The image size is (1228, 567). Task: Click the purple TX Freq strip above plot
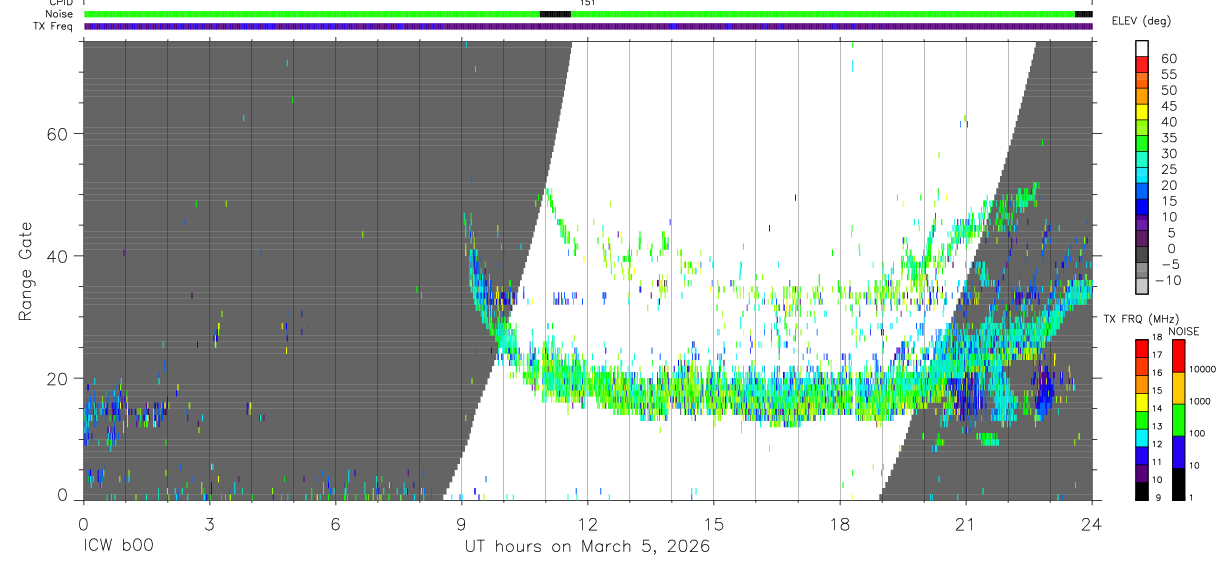point(588,26)
